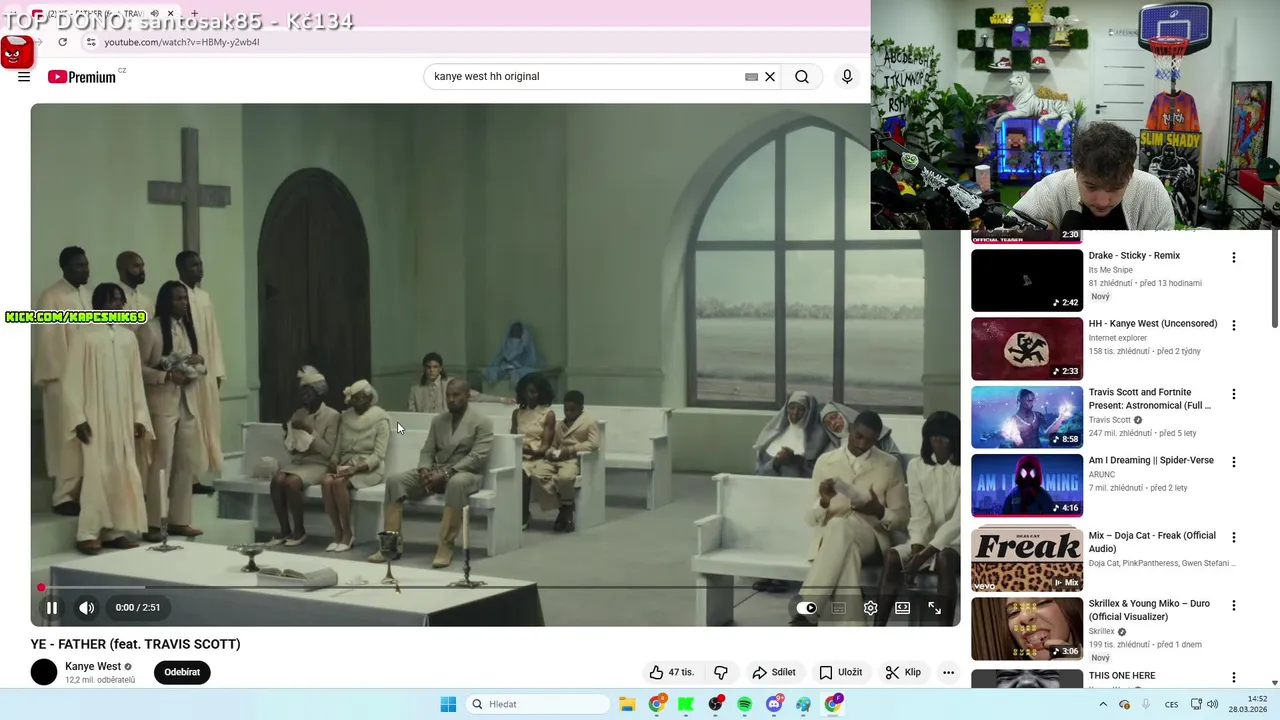Open the clock showing 14:52 28.03.2026
1280x720 pixels.
point(1248,704)
